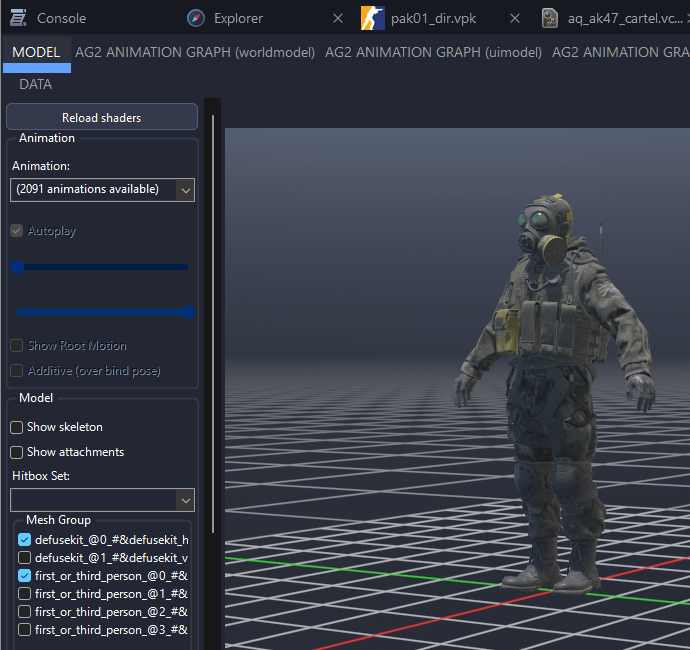Click the 'Animation:' label text
Image resolution: width=690 pixels, height=650 pixels.
point(41,166)
